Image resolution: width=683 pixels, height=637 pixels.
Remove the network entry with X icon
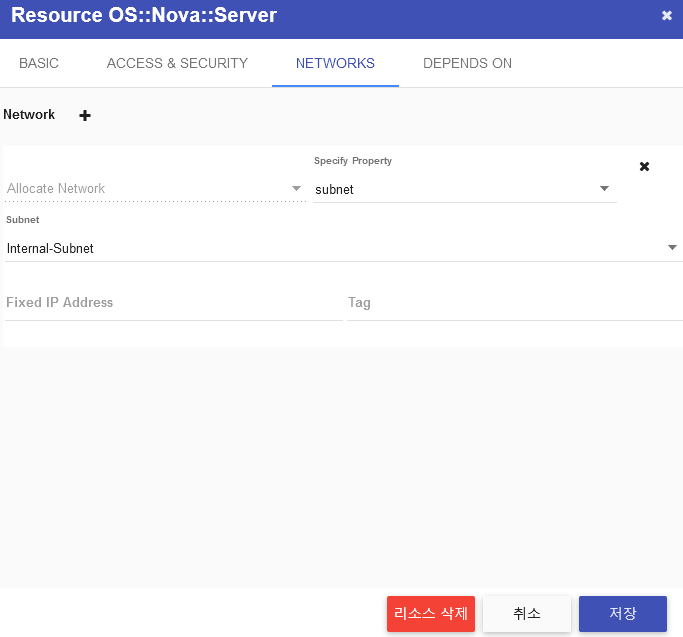coord(644,166)
